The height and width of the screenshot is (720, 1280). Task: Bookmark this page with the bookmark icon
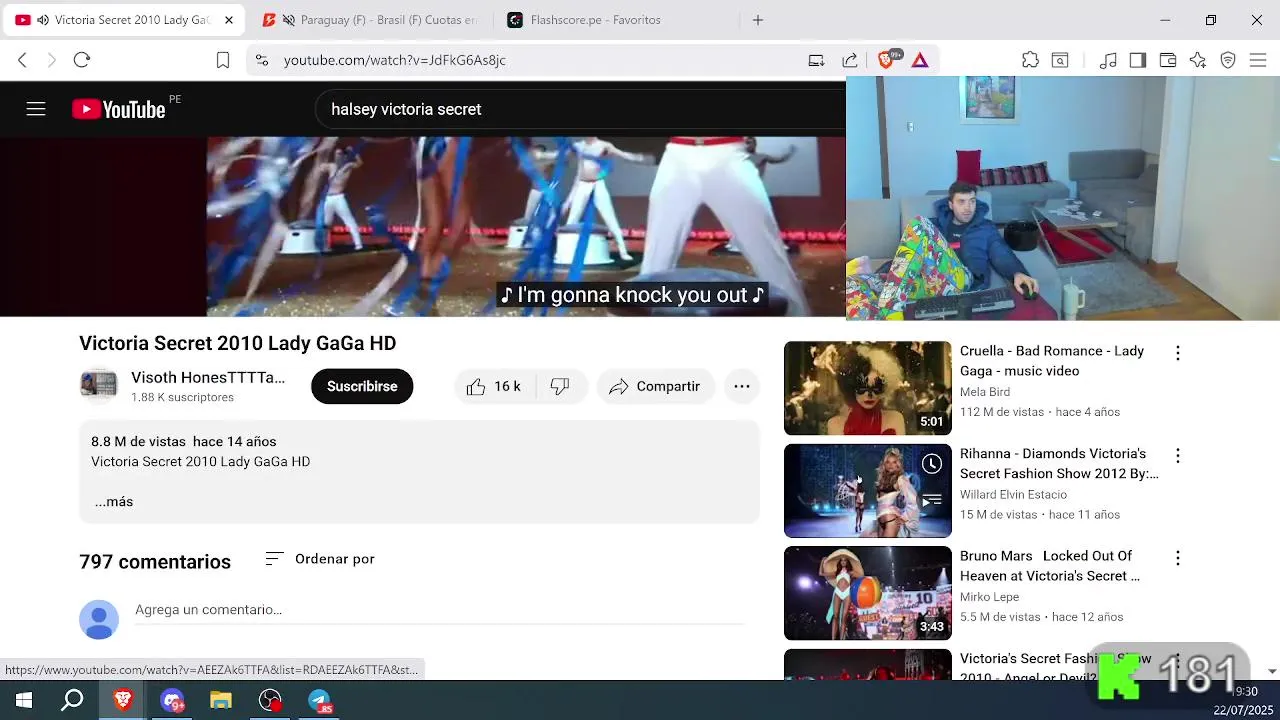point(223,60)
